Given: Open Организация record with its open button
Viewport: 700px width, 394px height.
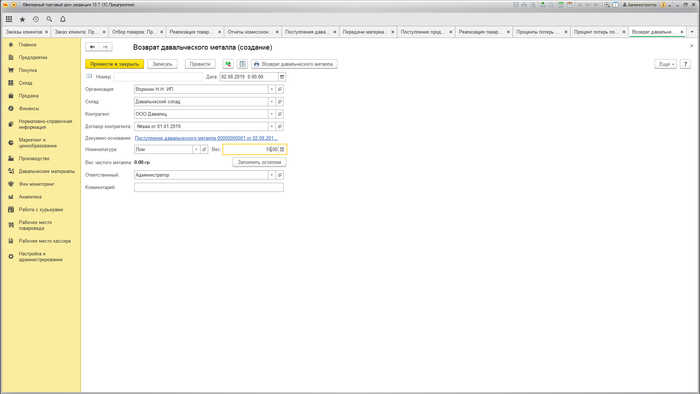Looking at the screenshot, I should [280, 89].
